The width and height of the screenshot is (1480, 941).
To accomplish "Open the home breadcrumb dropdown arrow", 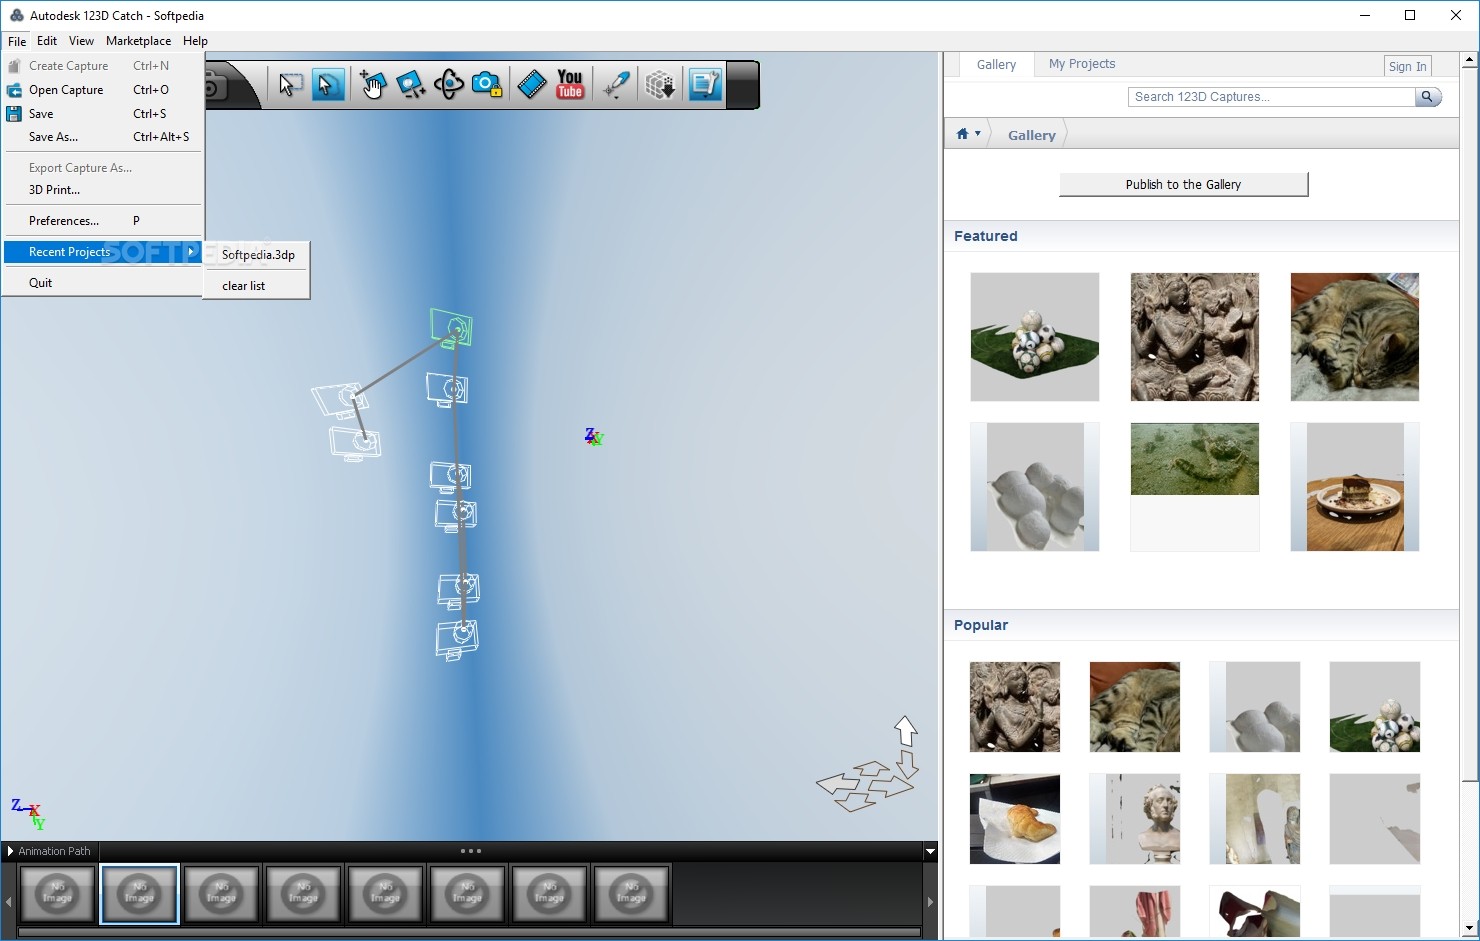I will [x=977, y=134].
